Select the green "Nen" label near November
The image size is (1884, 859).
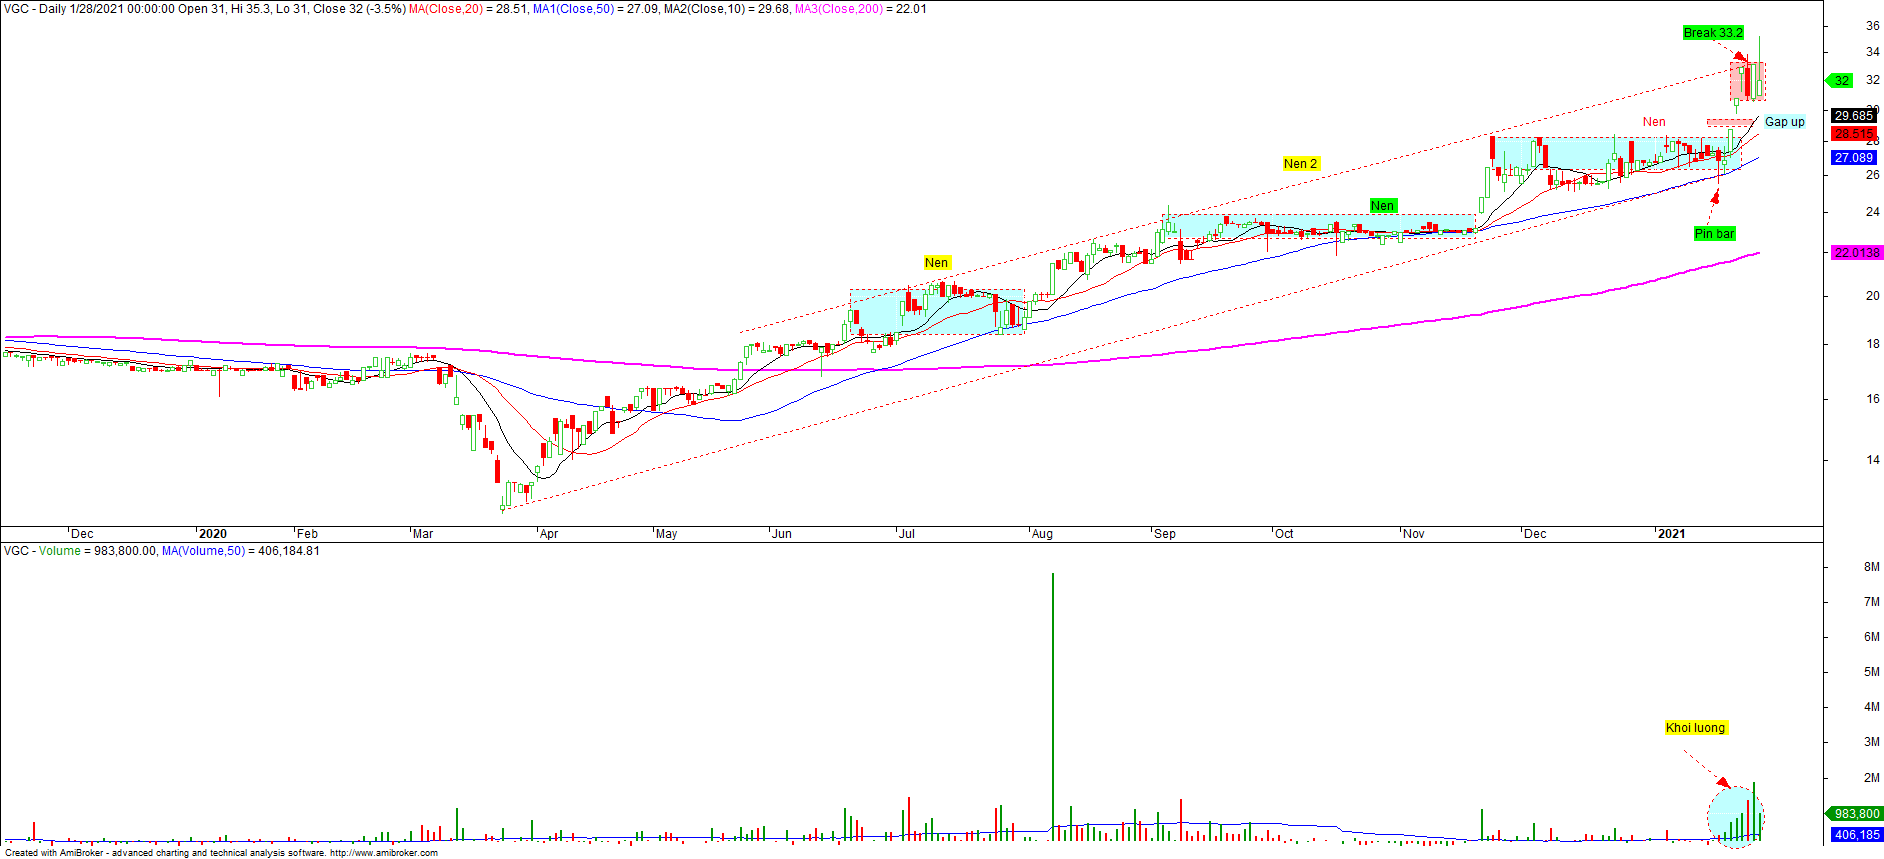pos(1382,206)
